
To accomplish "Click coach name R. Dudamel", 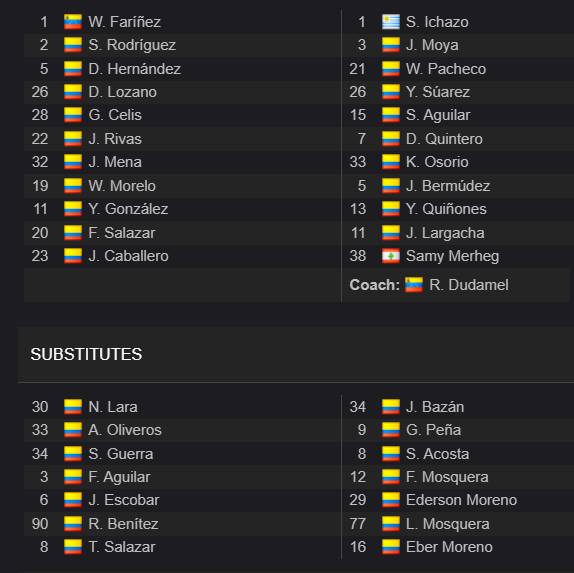I will (469, 285).
